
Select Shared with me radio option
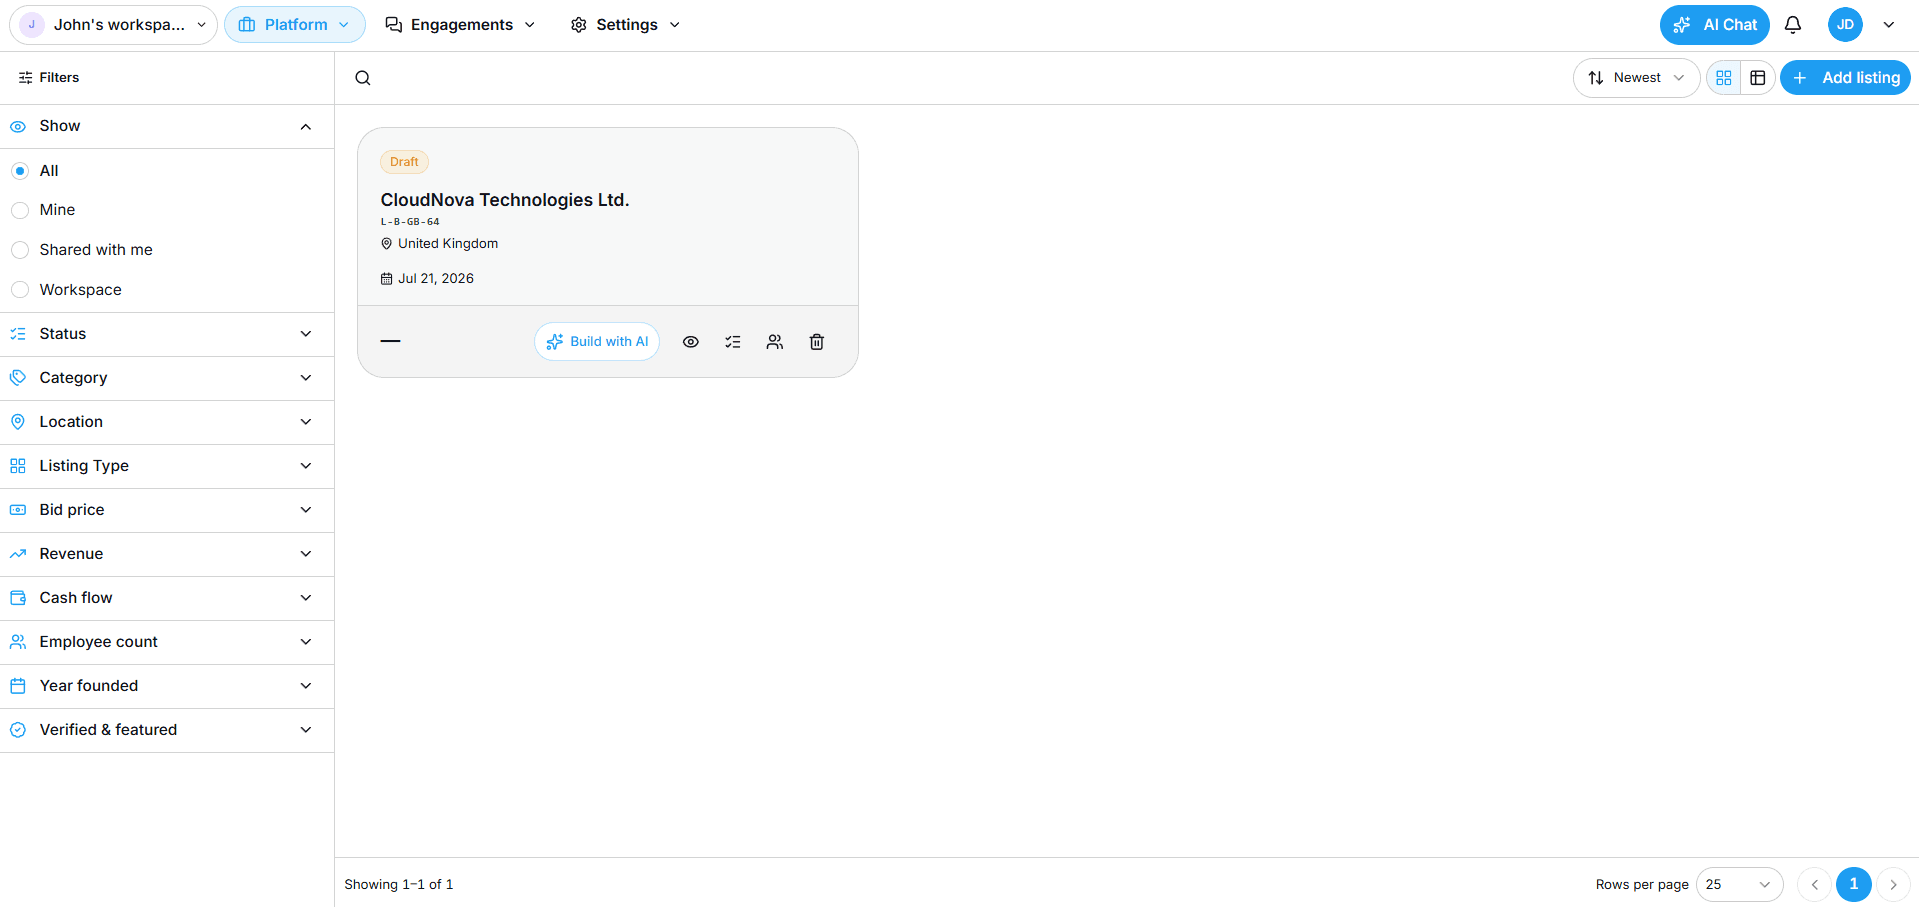[20, 250]
